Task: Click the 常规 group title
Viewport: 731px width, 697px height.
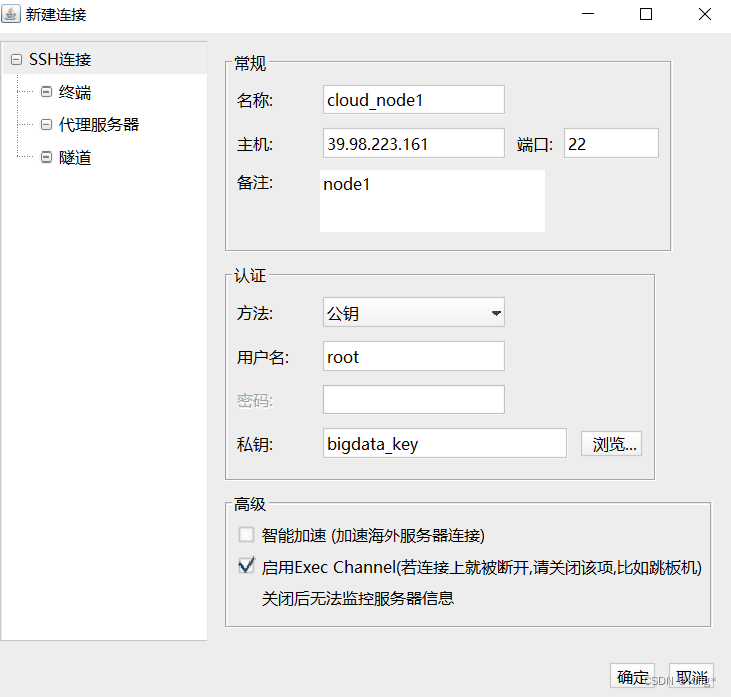Action: point(250,63)
